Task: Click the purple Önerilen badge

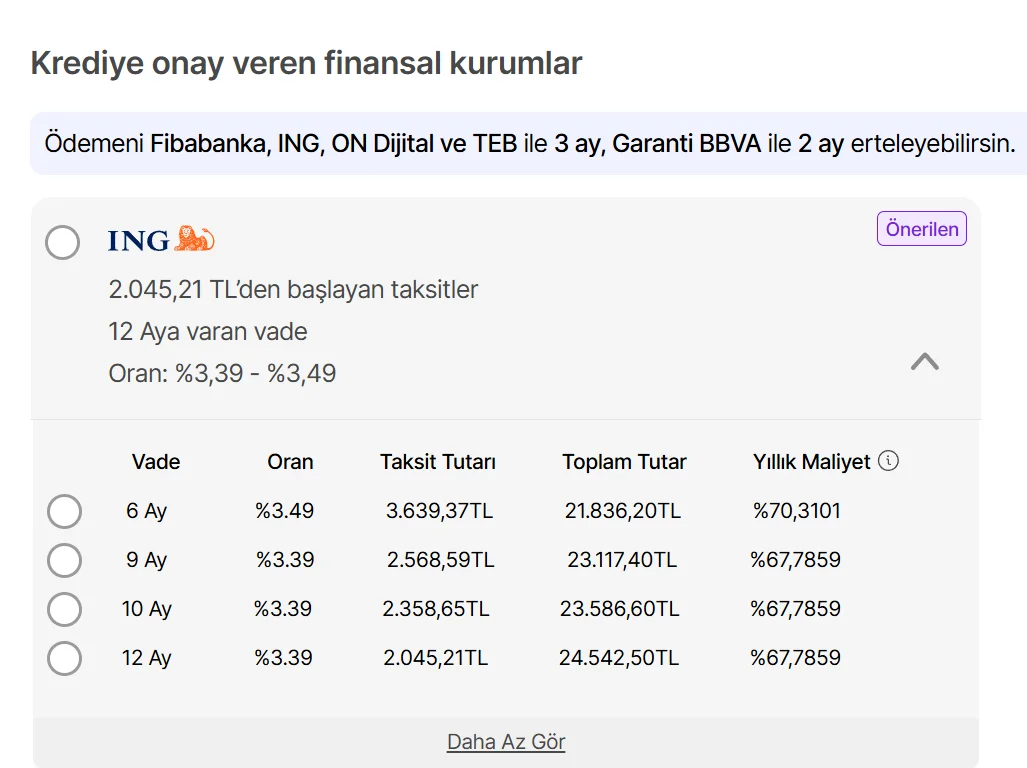Action: (x=922, y=229)
